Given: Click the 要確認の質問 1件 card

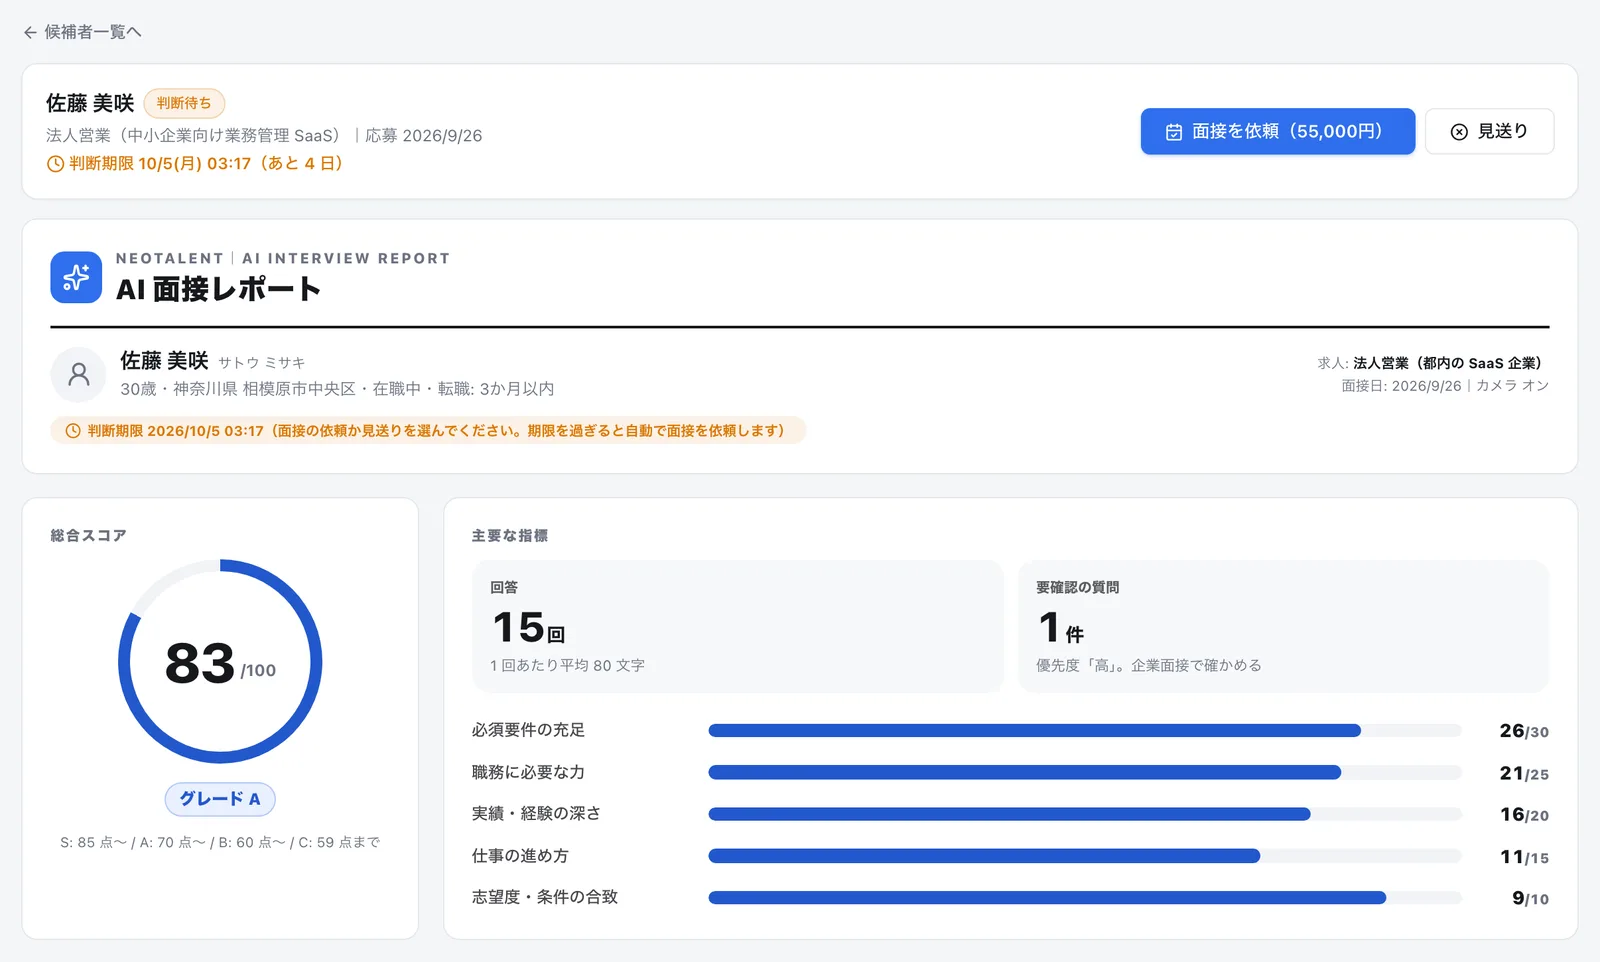Looking at the screenshot, I should coord(1284,626).
